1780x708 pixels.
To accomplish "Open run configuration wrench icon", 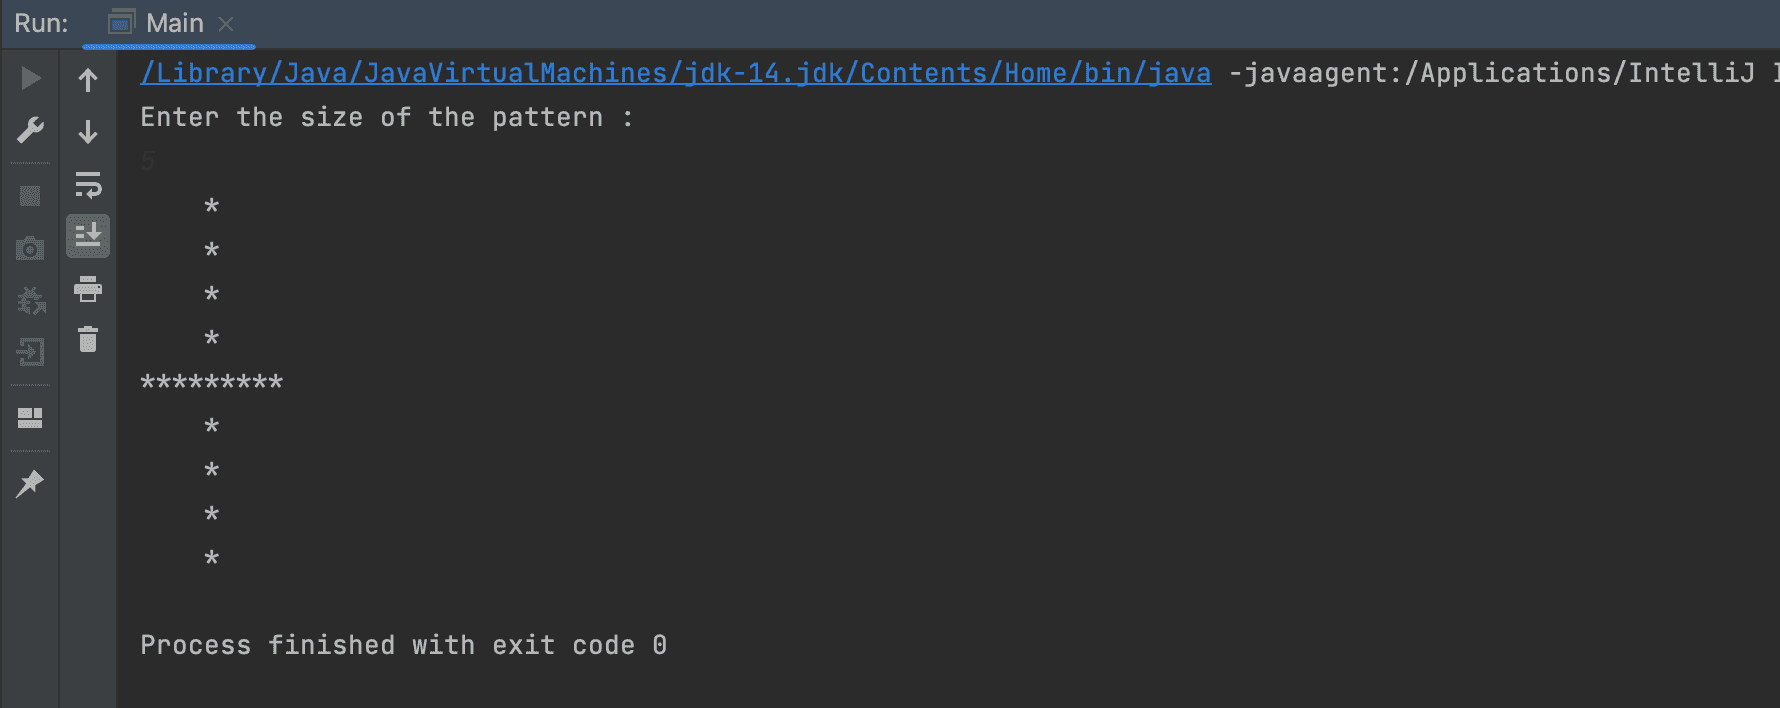I will point(31,130).
